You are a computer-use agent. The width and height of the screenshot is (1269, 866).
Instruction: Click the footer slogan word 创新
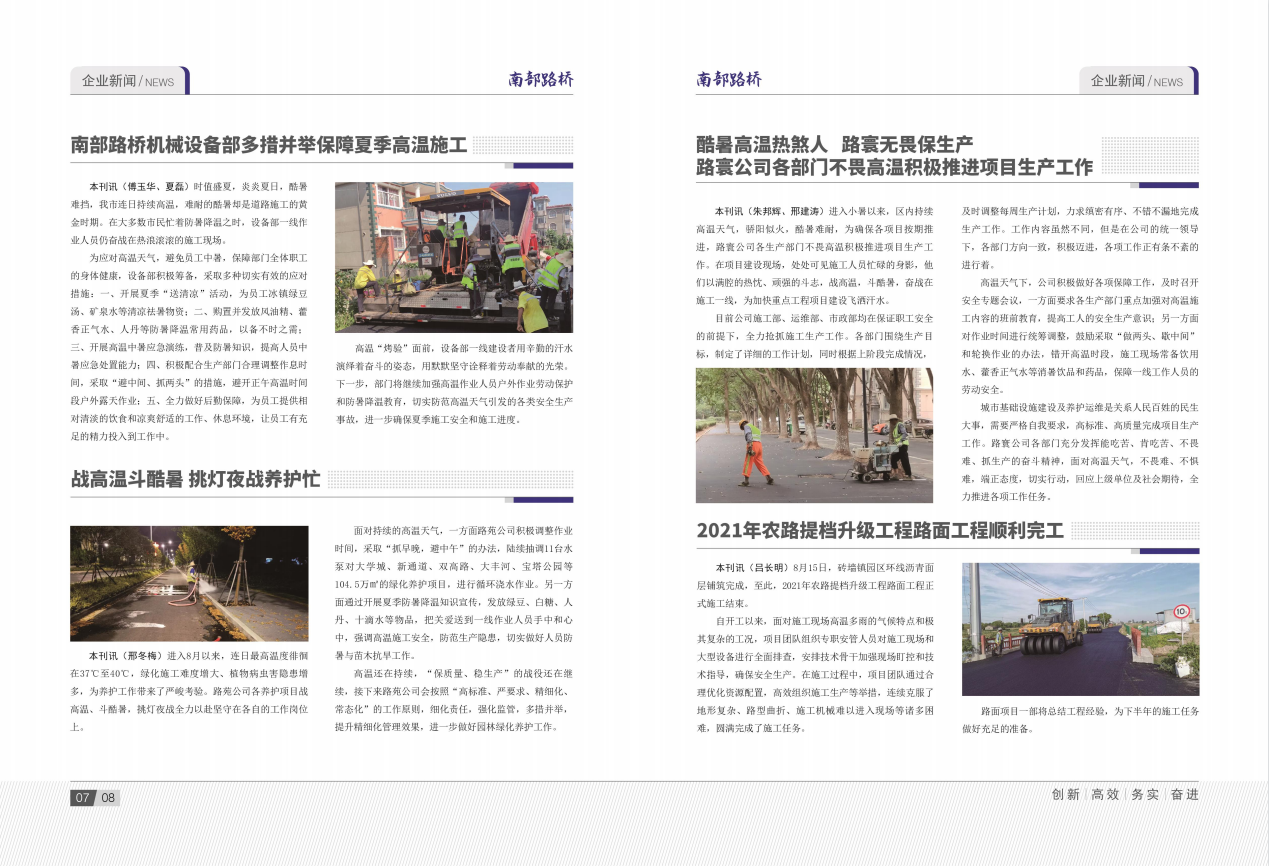pyautogui.click(x=1066, y=794)
